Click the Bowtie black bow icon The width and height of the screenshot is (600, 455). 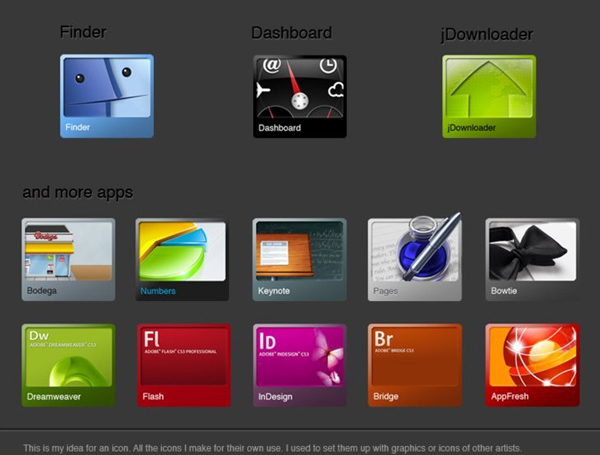click(533, 259)
